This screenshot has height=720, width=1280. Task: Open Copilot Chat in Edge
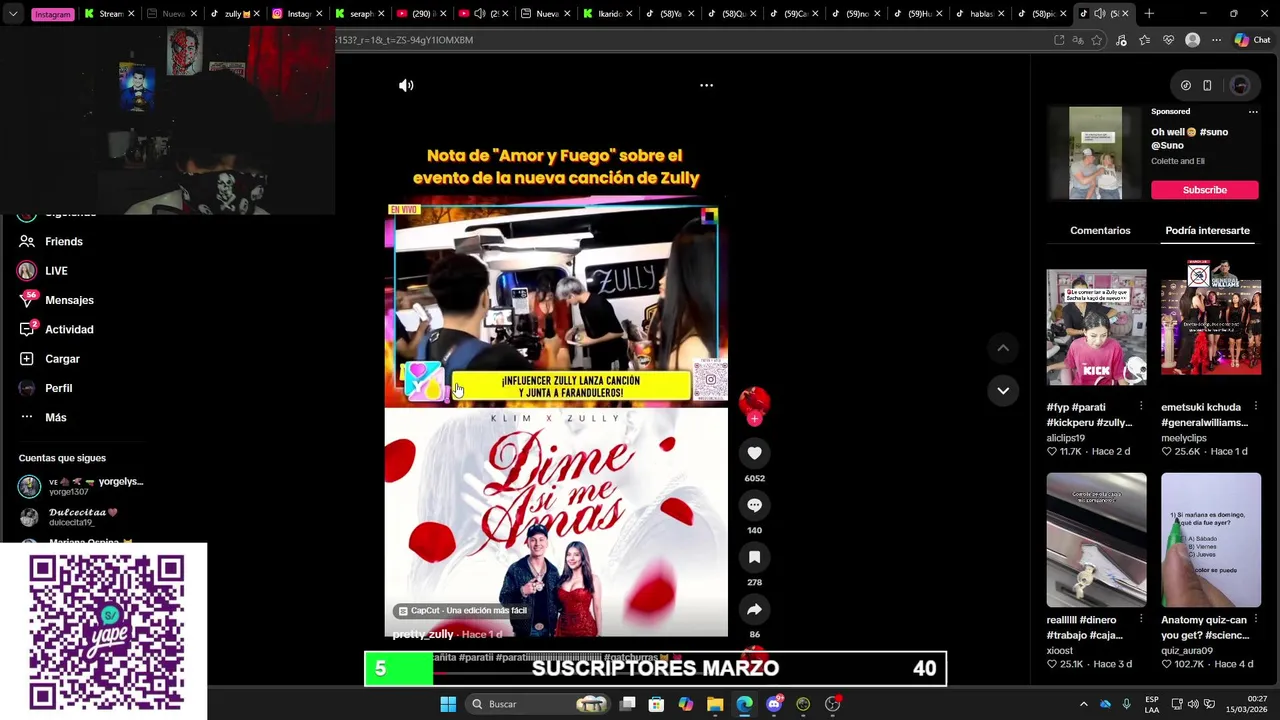(1252, 40)
